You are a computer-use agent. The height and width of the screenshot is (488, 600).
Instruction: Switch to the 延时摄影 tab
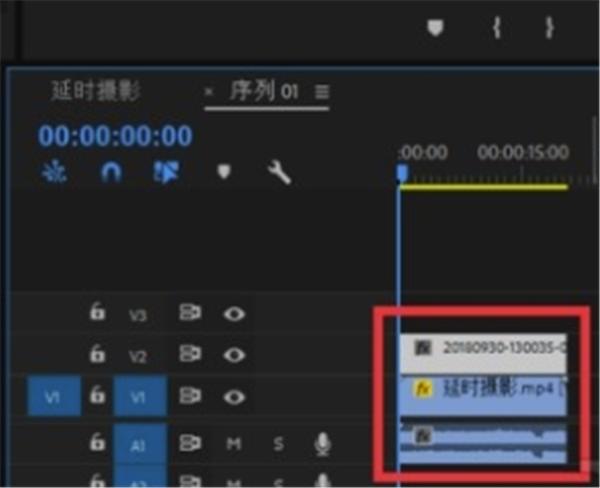point(96,91)
